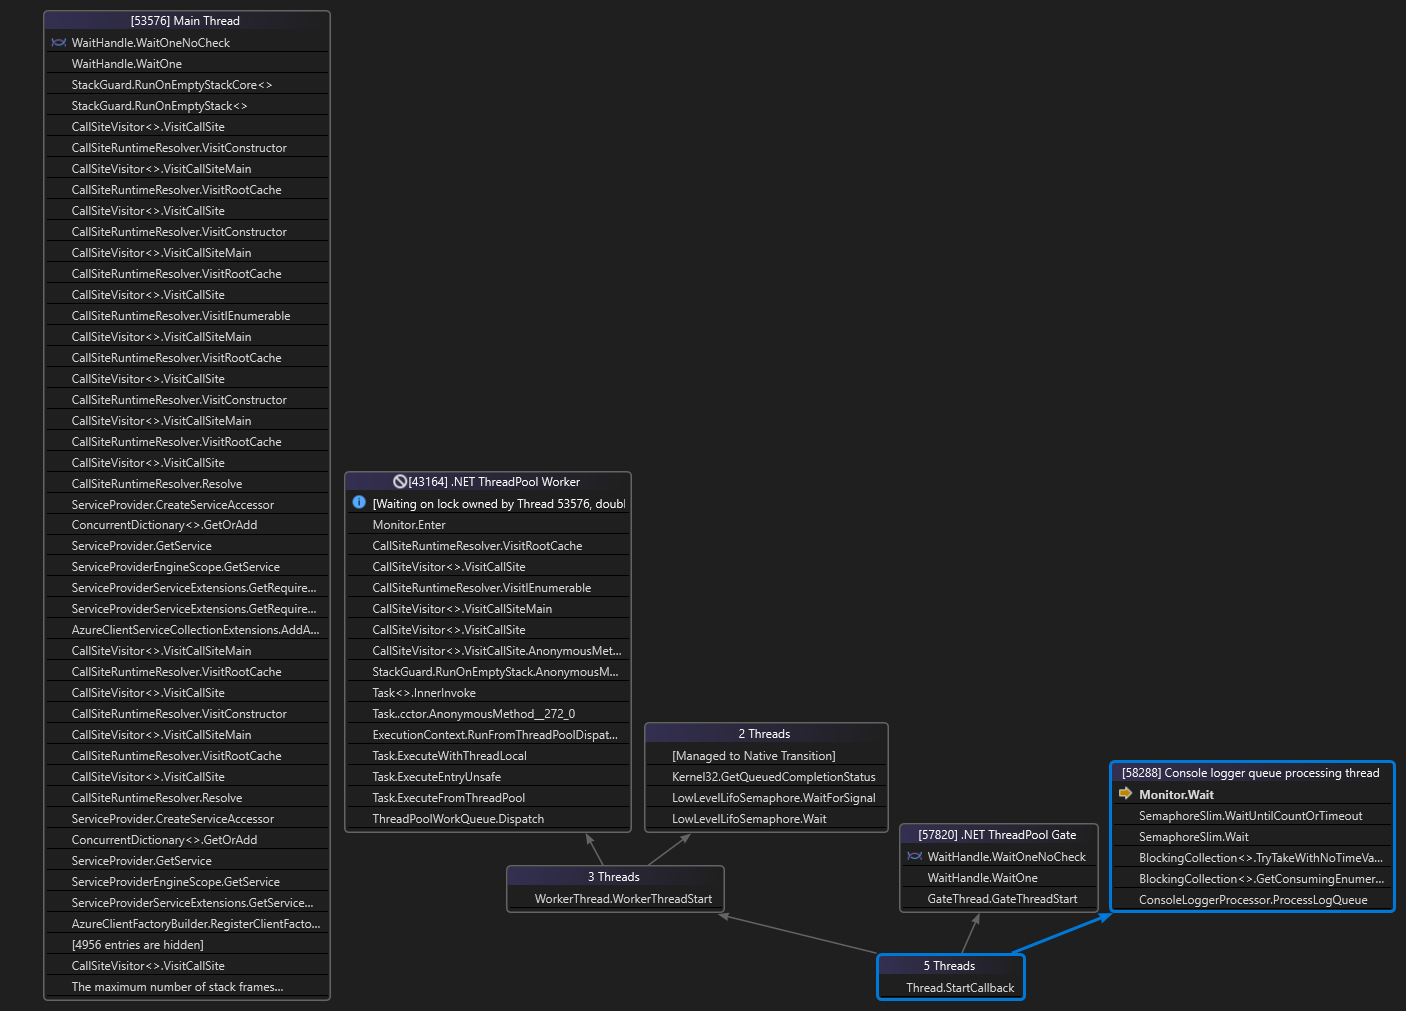Screen dimensions: 1406x1011
Task: Select WorkerThread.WorkerThreadStart in the 3 Threads node
Action: pyautogui.click(x=614, y=899)
